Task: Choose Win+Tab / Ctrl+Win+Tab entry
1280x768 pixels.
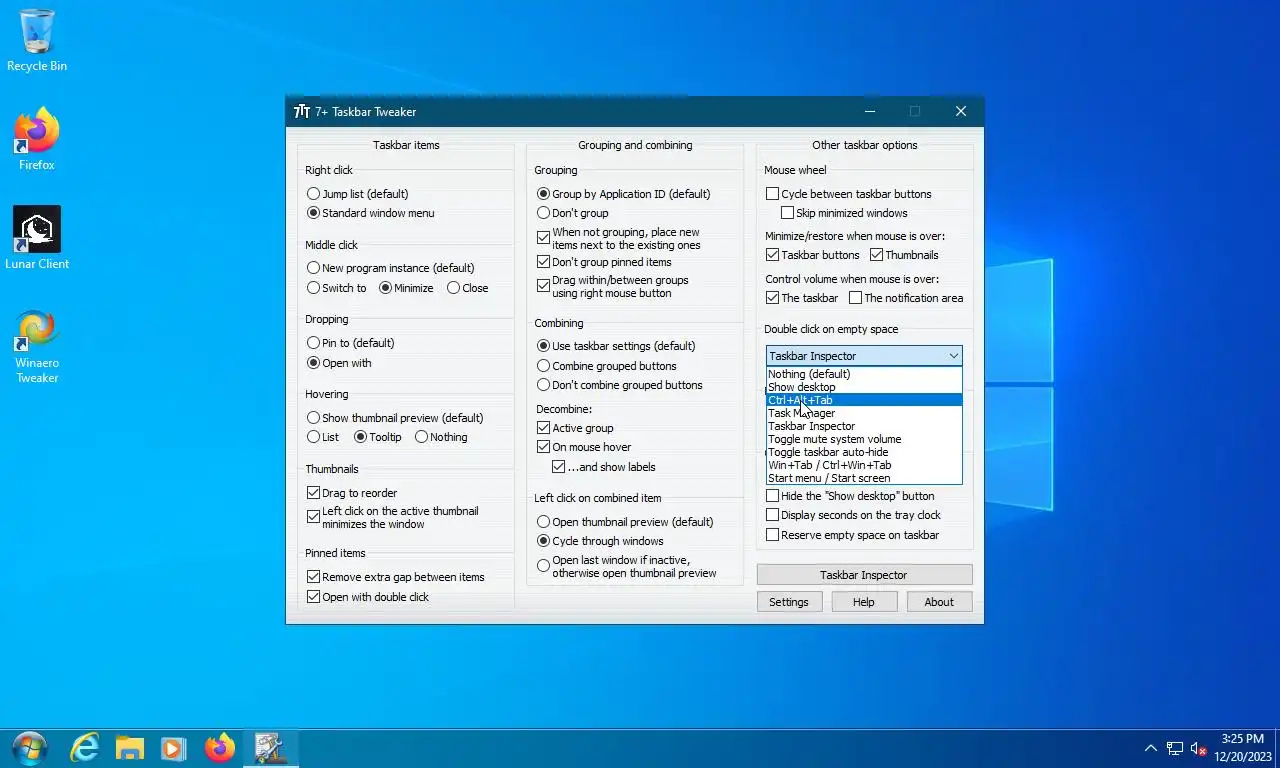Action: click(x=864, y=465)
